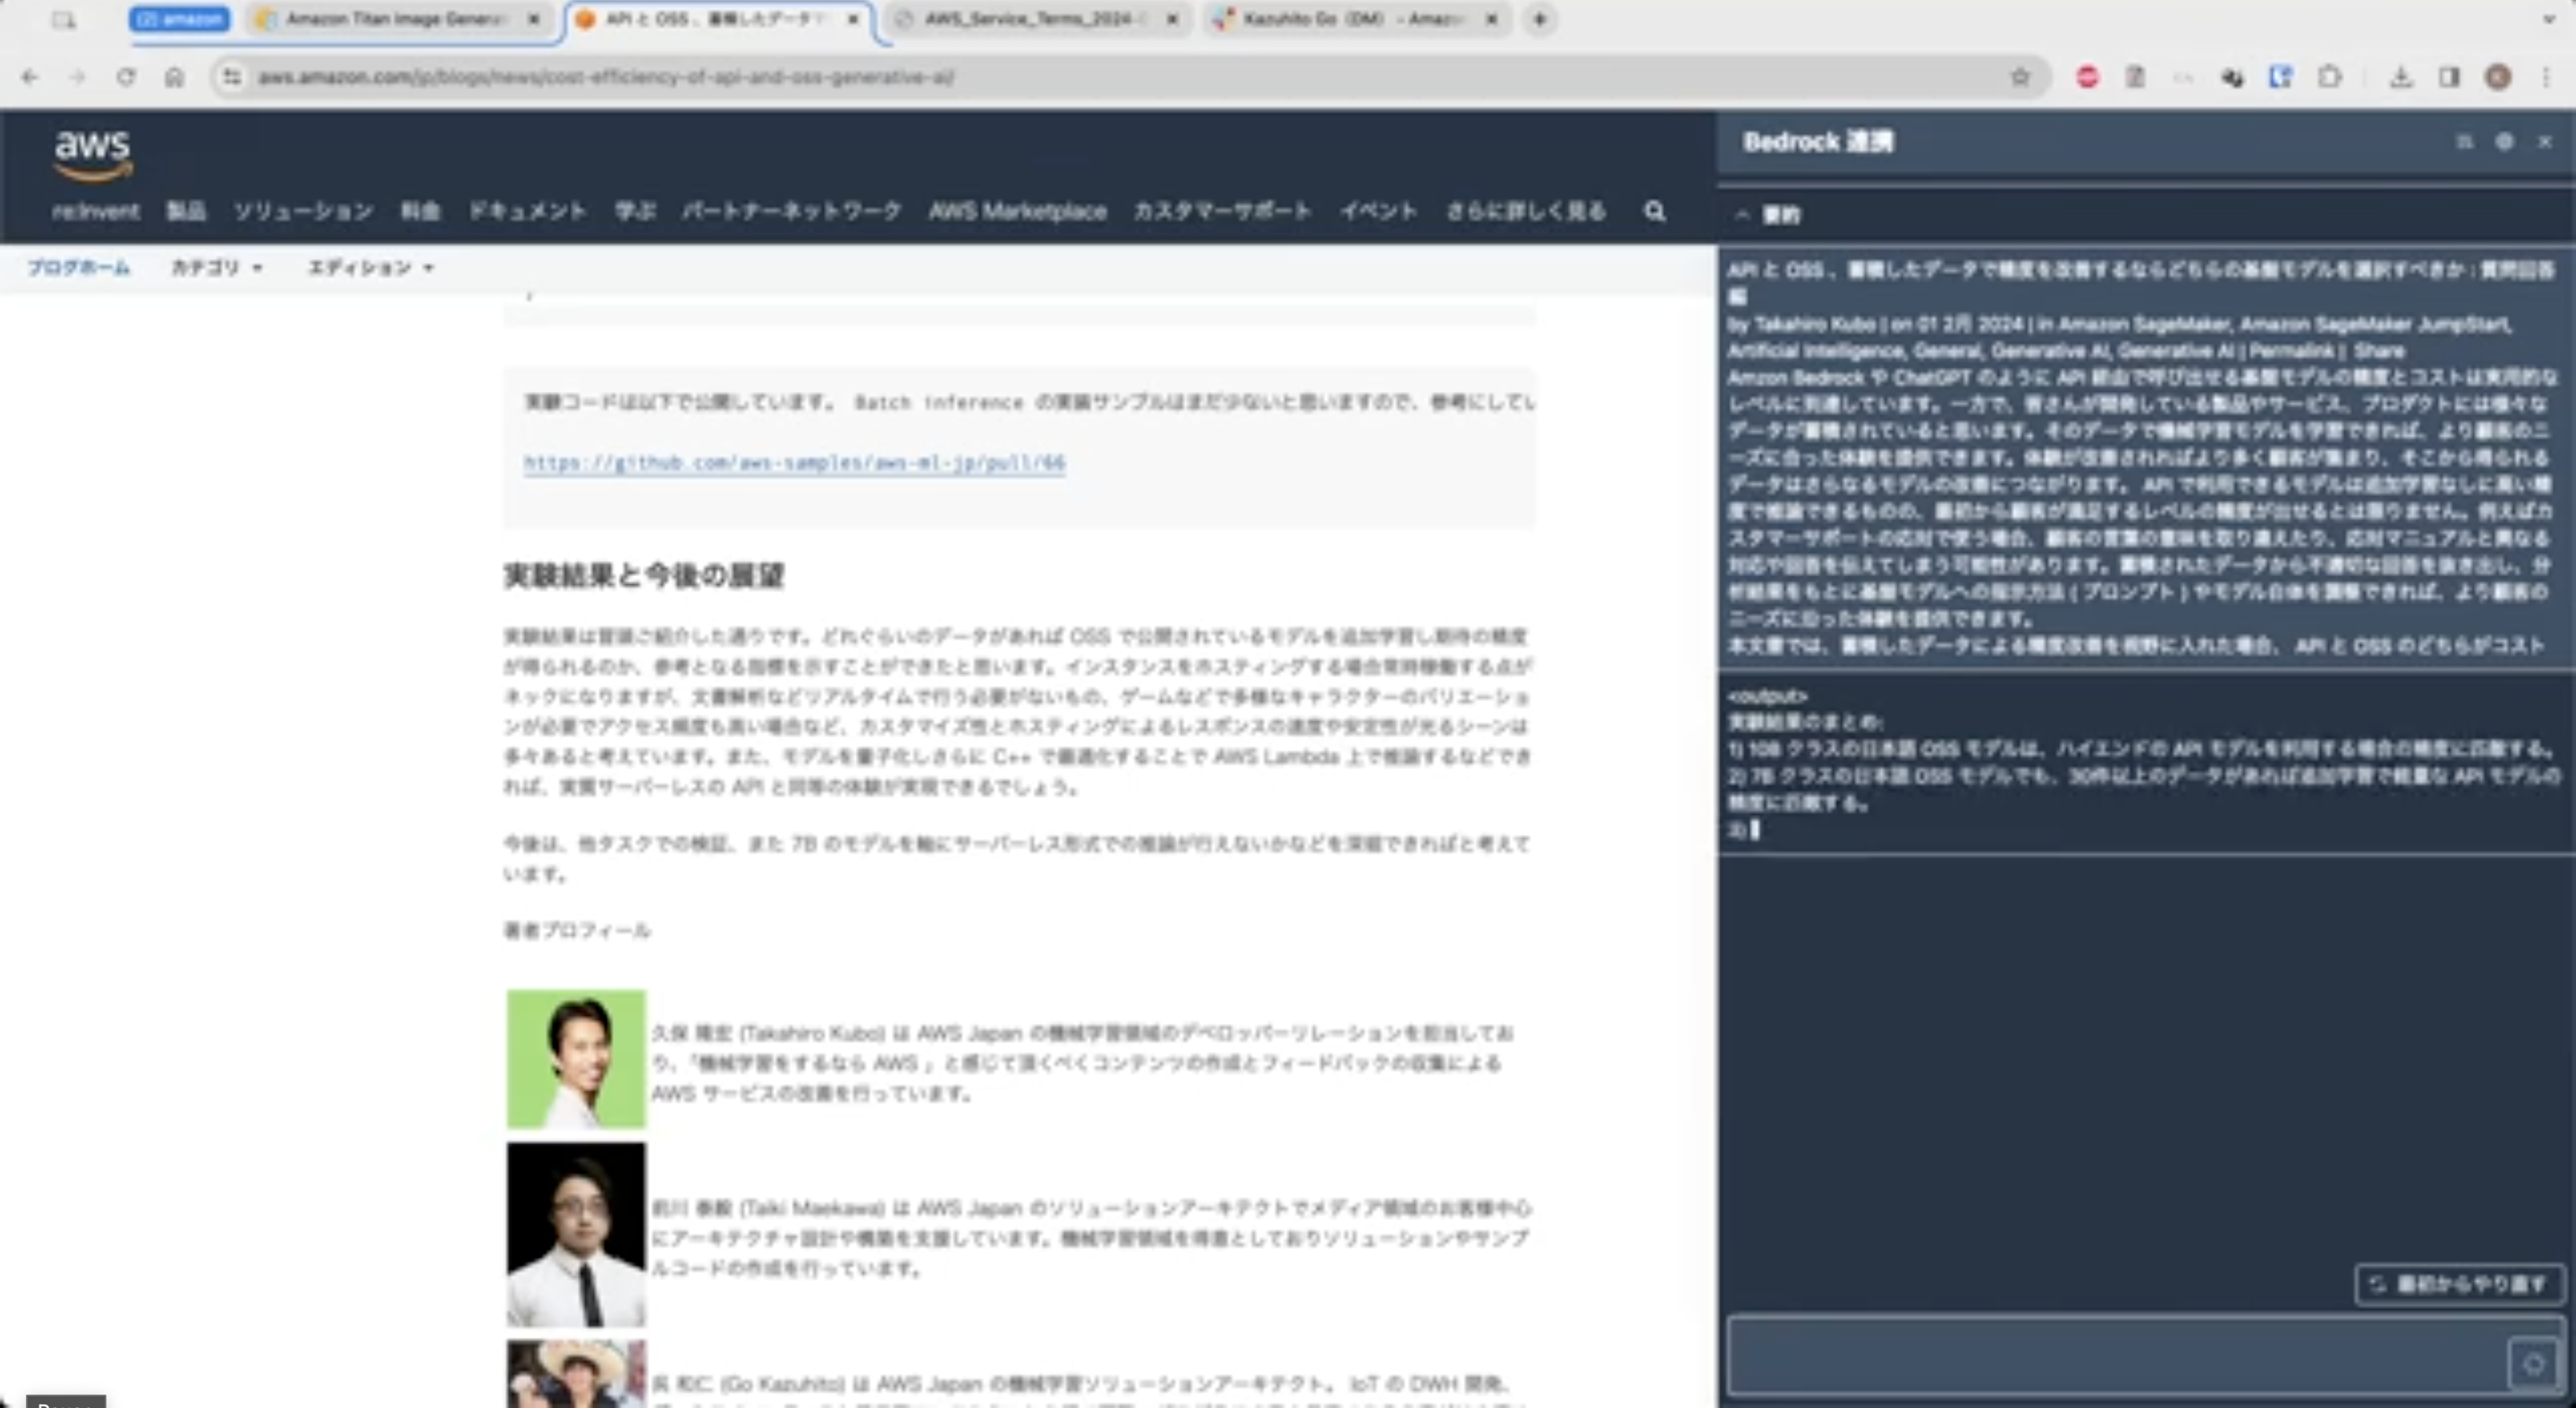Open the aws-samples GitHub pull link
Image resolution: width=2576 pixels, height=1408 pixels.
point(794,463)
